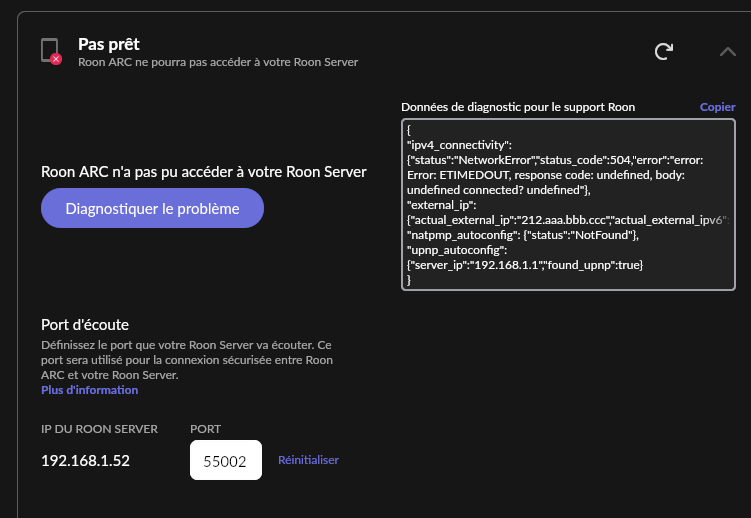Reset the port with Réinitialiser

click(308, 460)
